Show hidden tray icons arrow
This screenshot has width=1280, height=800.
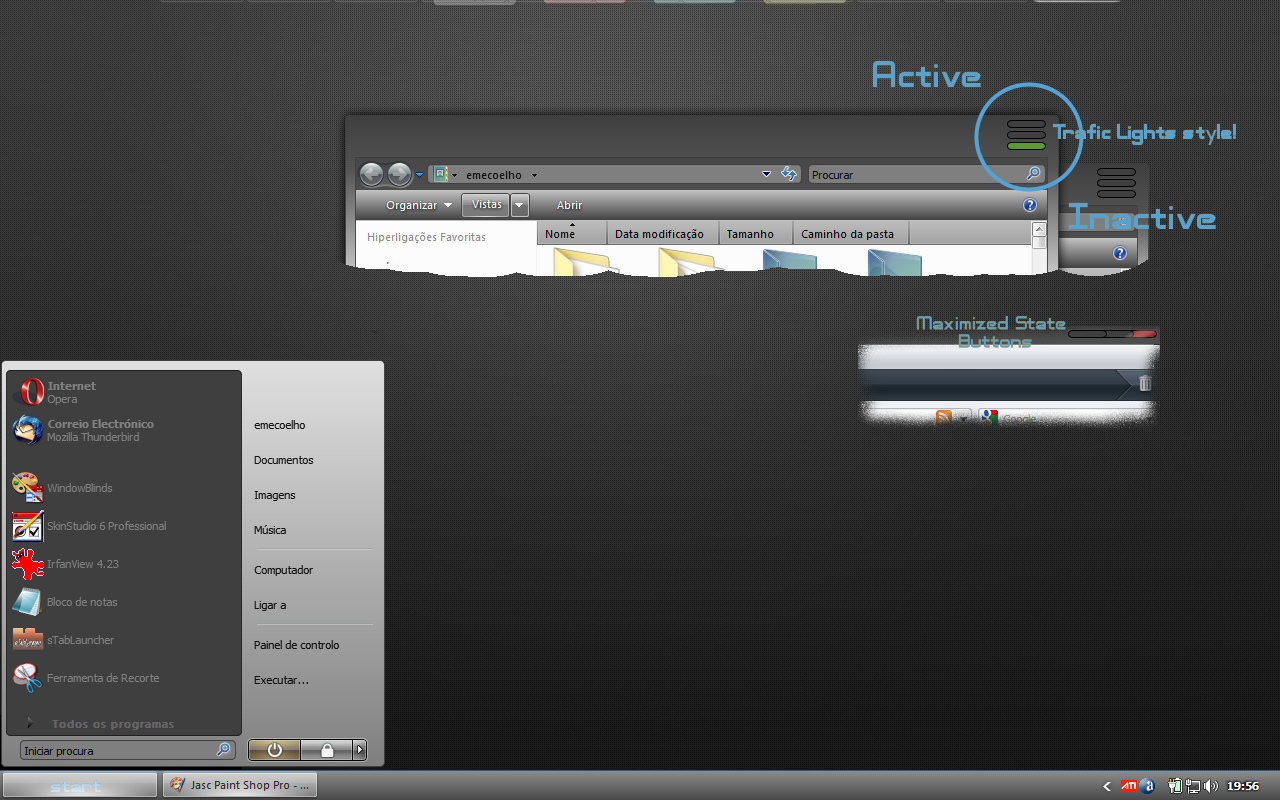click(x=1107, y=786)
